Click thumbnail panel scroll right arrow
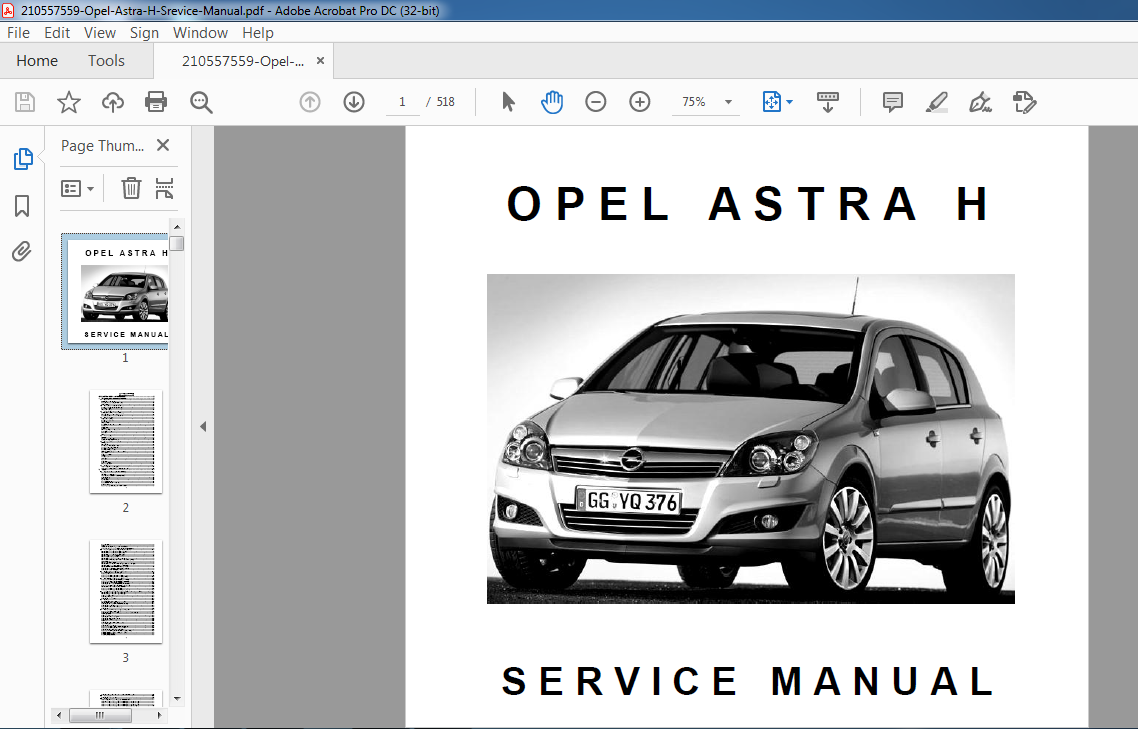This screenshot has height=729, width=1138. (160, 715)
